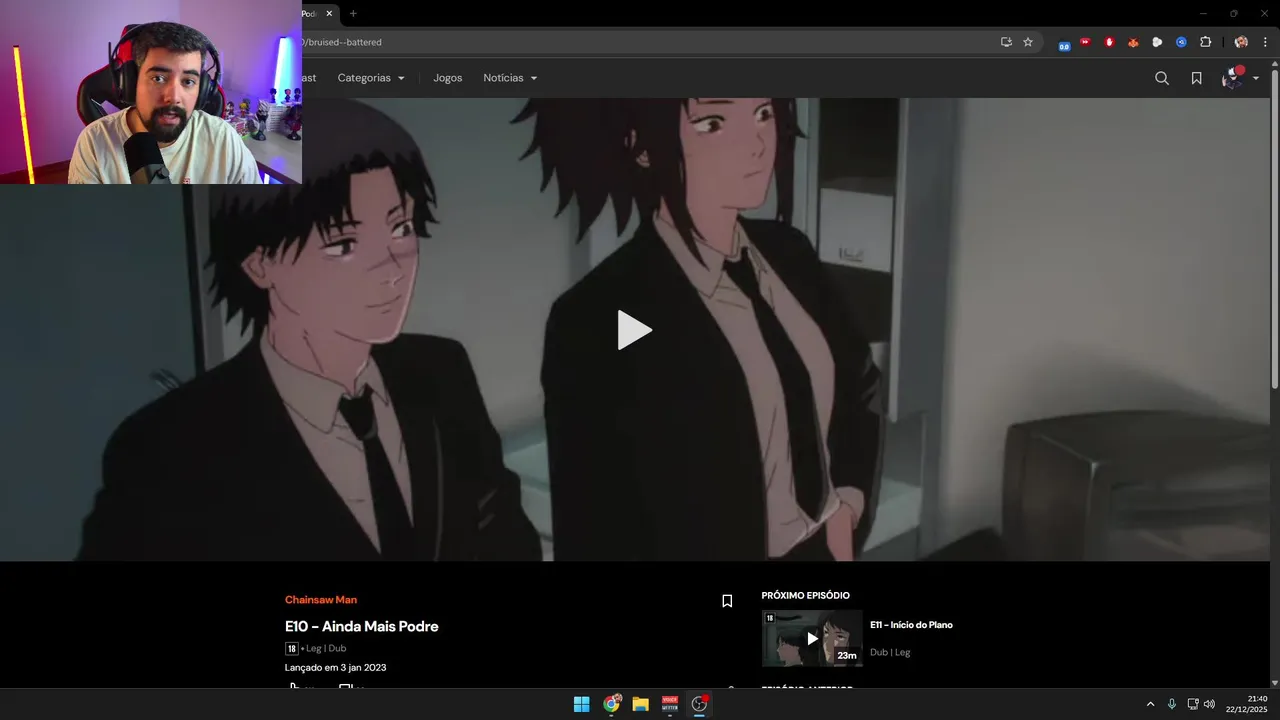Viewport: 1280px width, 720px height.
Task: Expand the Categorias dropdown menu
Action: pos(371,78)
